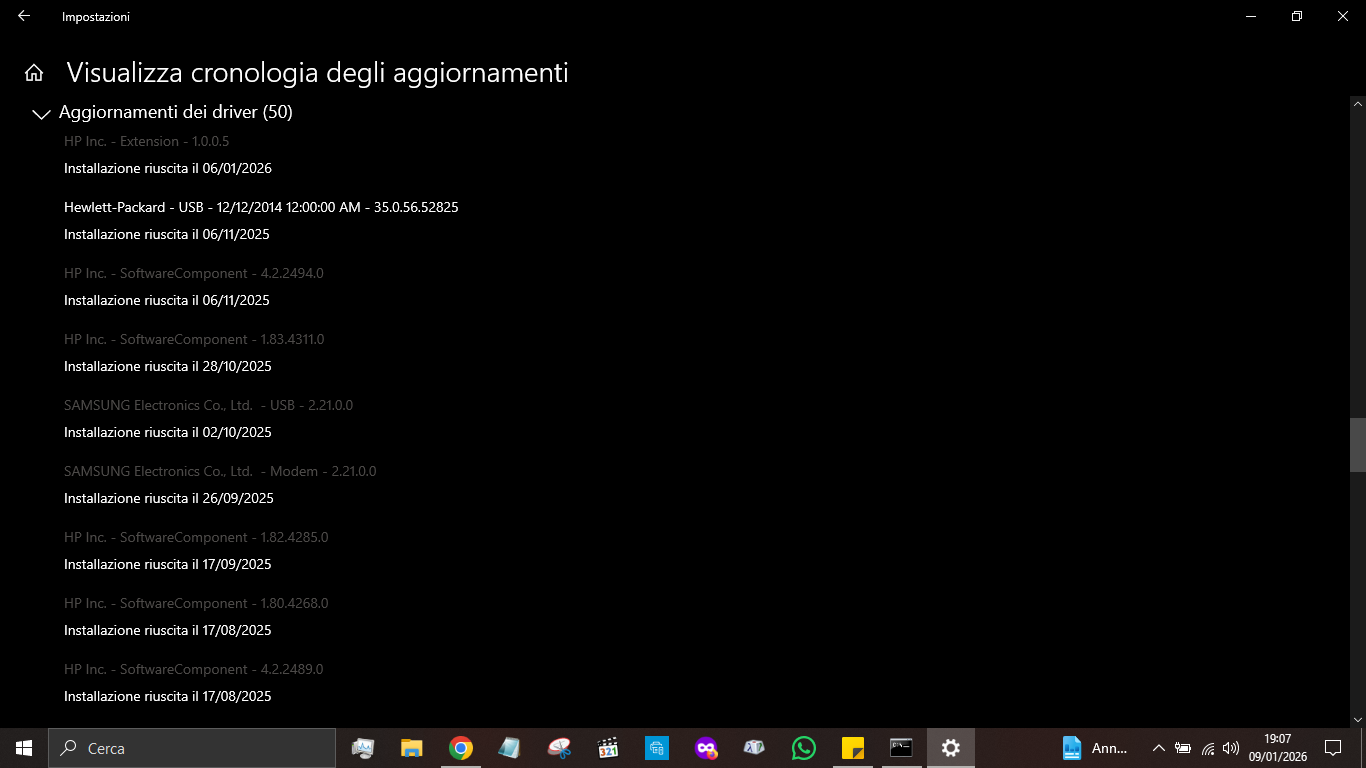Switch to the Command Prompt window
Screen dimensions: 1366x768
click(902, 748)
